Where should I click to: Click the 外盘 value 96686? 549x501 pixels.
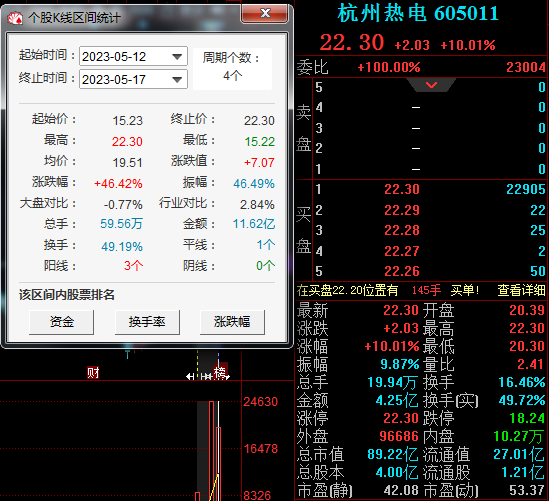click(399, 437)
